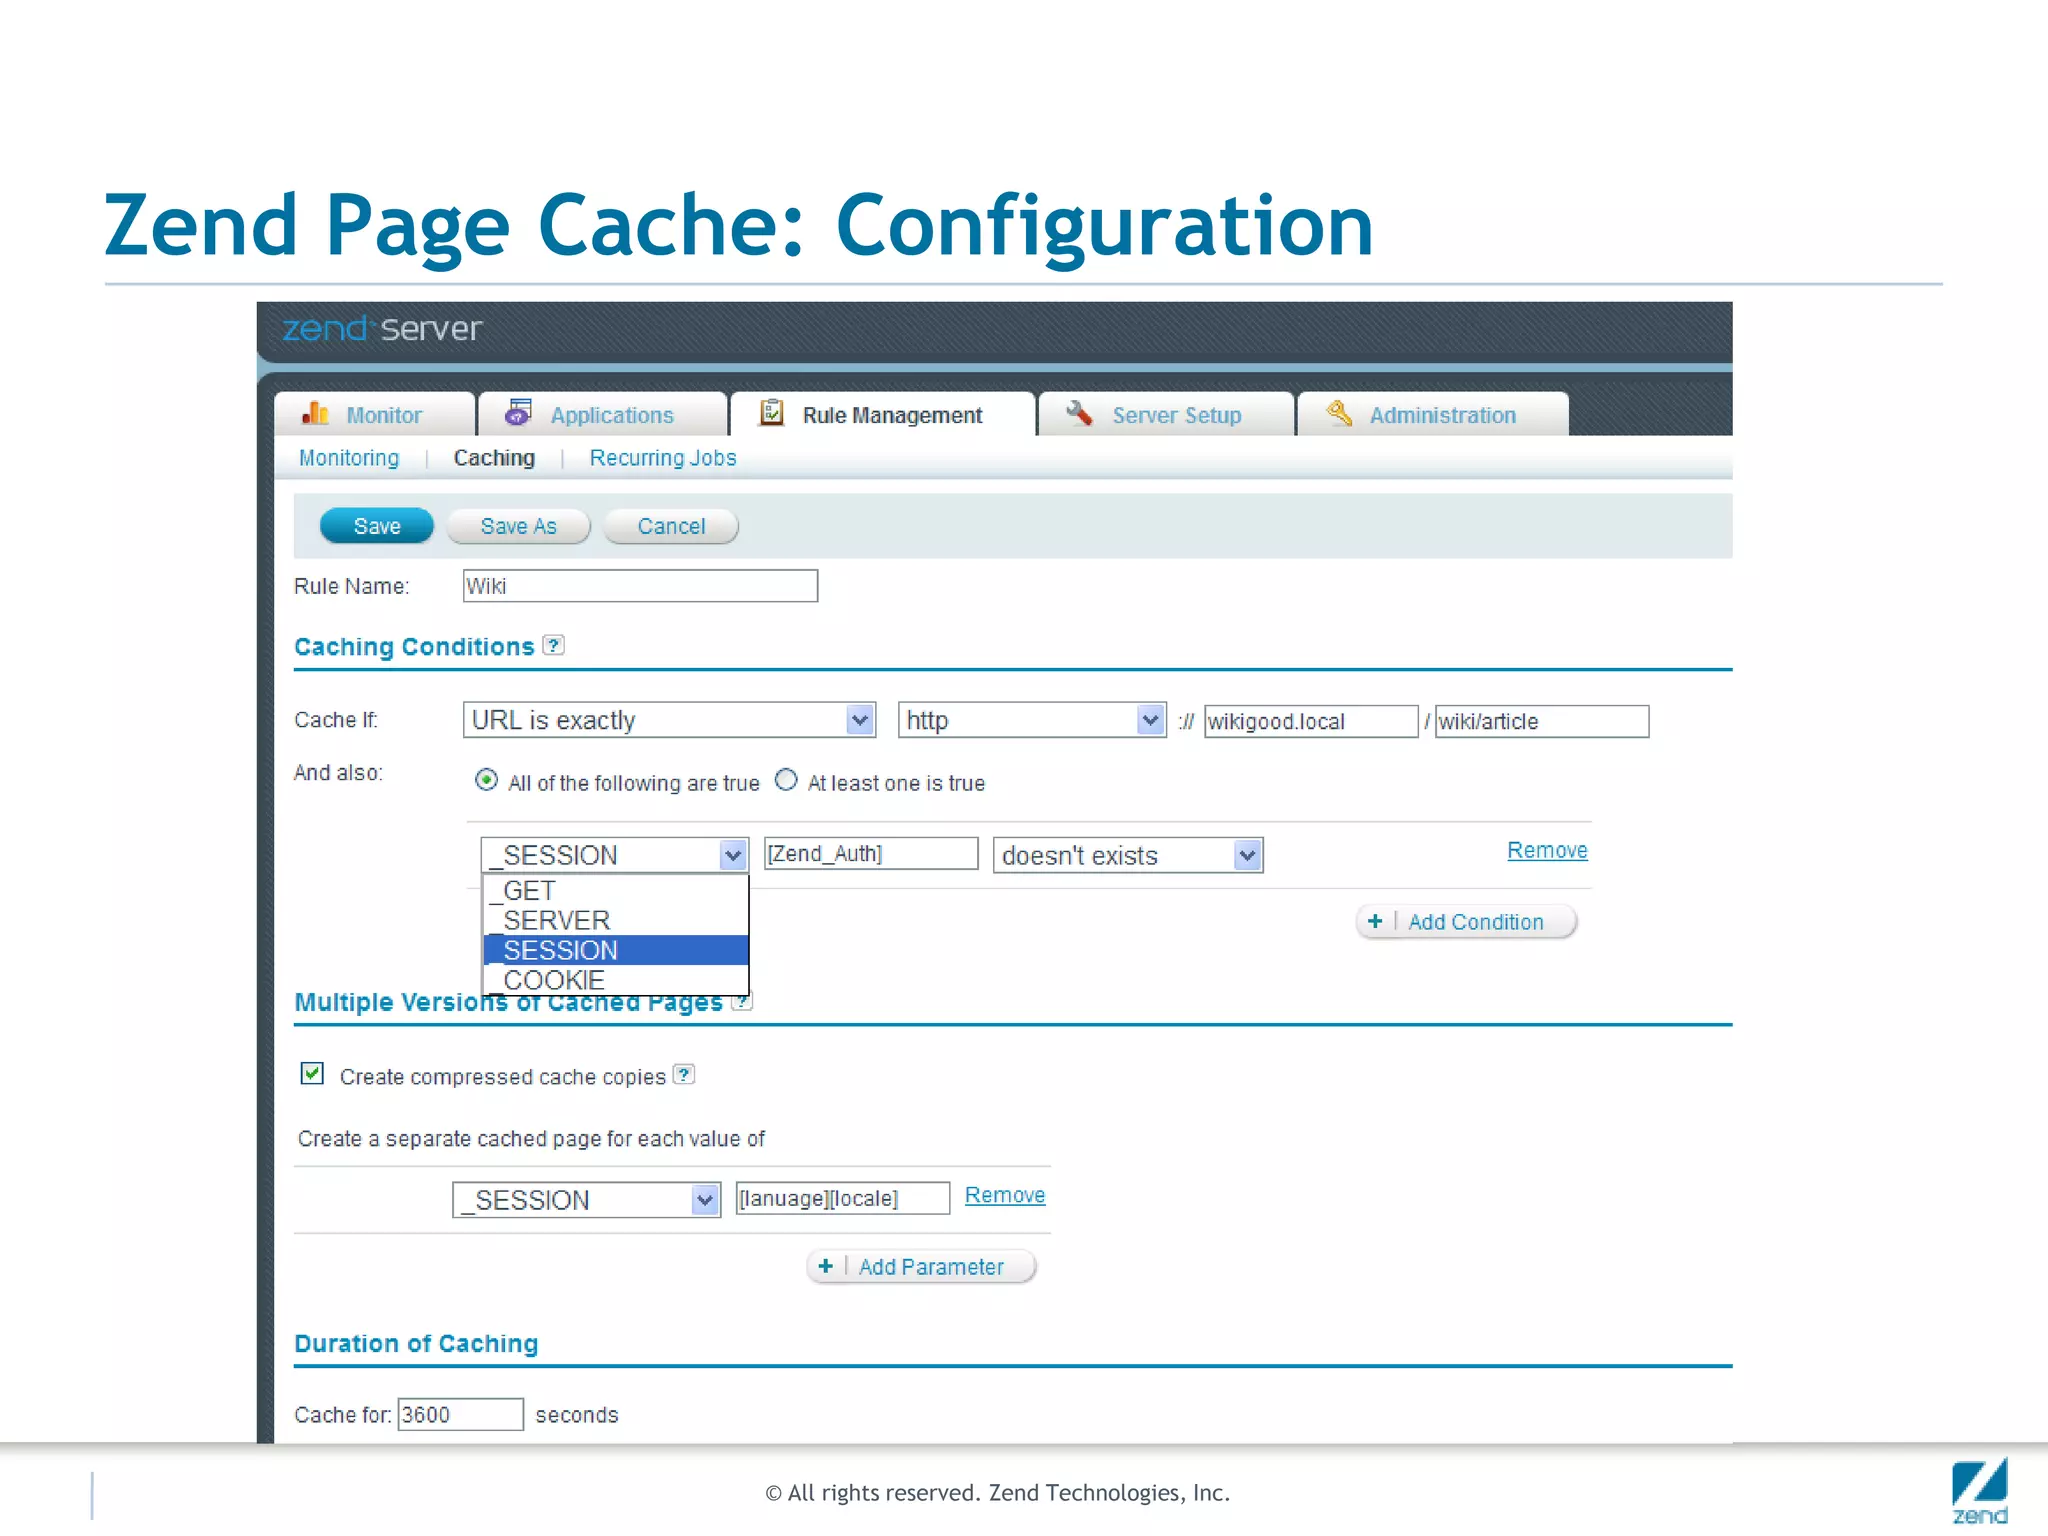Screen dimensions: 2048x1536
Task: Click the Applications tab icon
Action: 518,413
